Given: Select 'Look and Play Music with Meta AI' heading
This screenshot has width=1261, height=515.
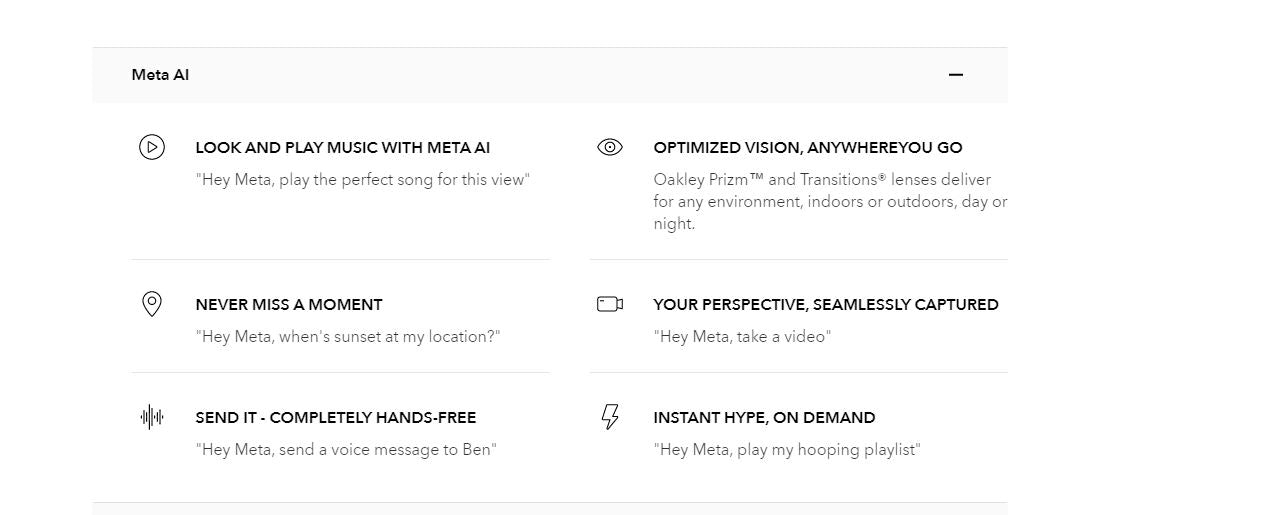Looking at the screenshot, I should (343, 148).
